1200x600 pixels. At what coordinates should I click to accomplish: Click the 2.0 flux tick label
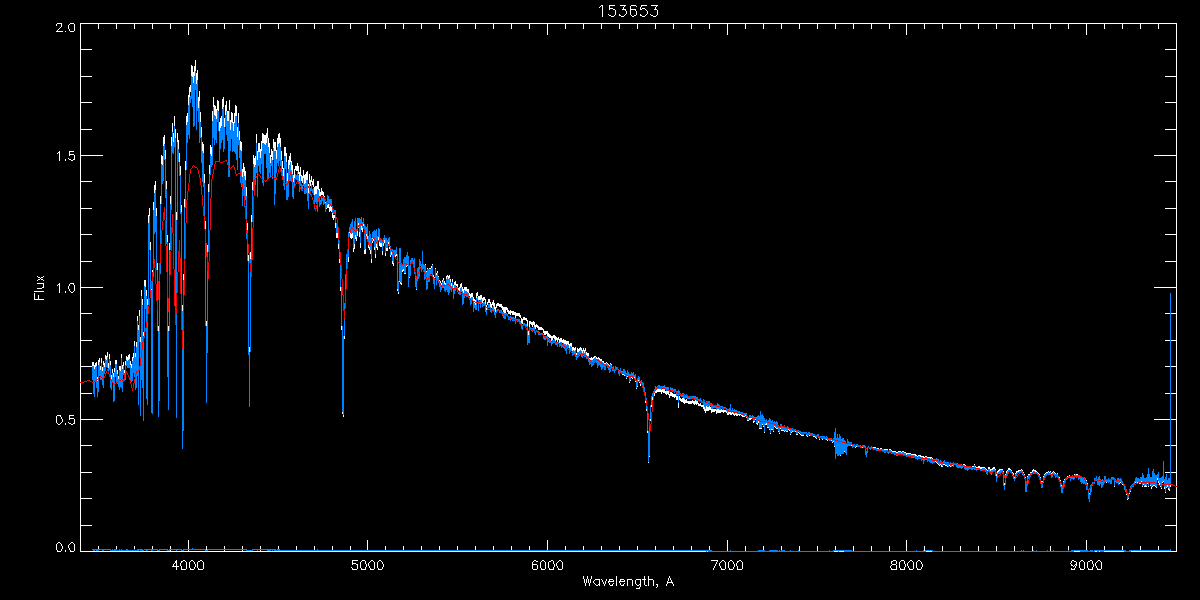click(x=65, y=28)
